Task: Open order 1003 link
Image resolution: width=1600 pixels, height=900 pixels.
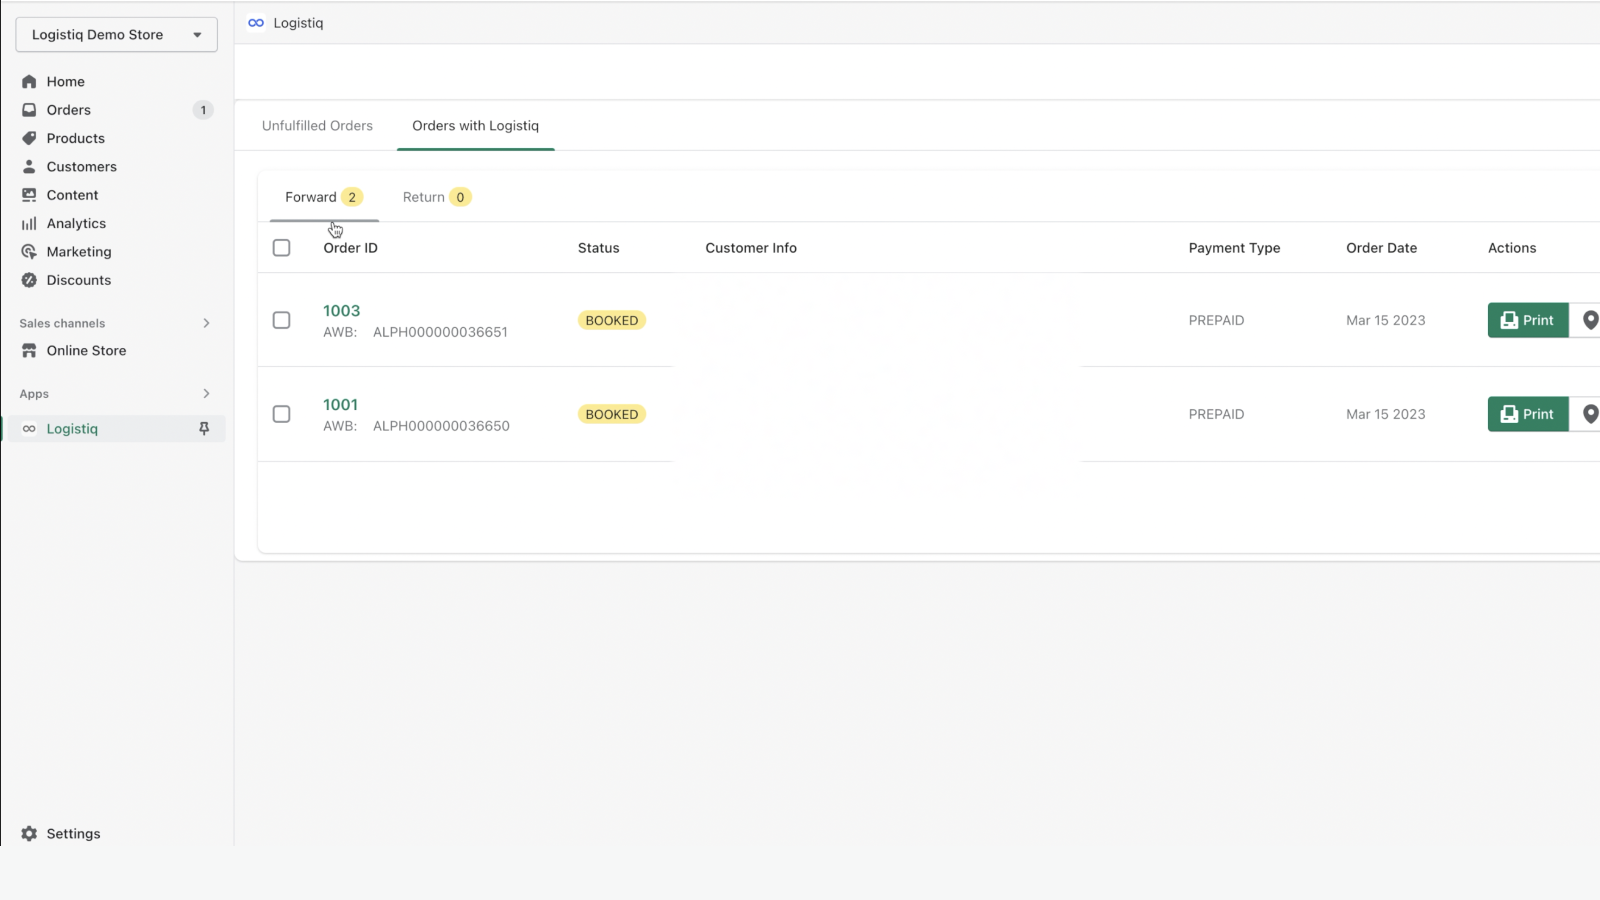Action: click(x=341, y=311)
